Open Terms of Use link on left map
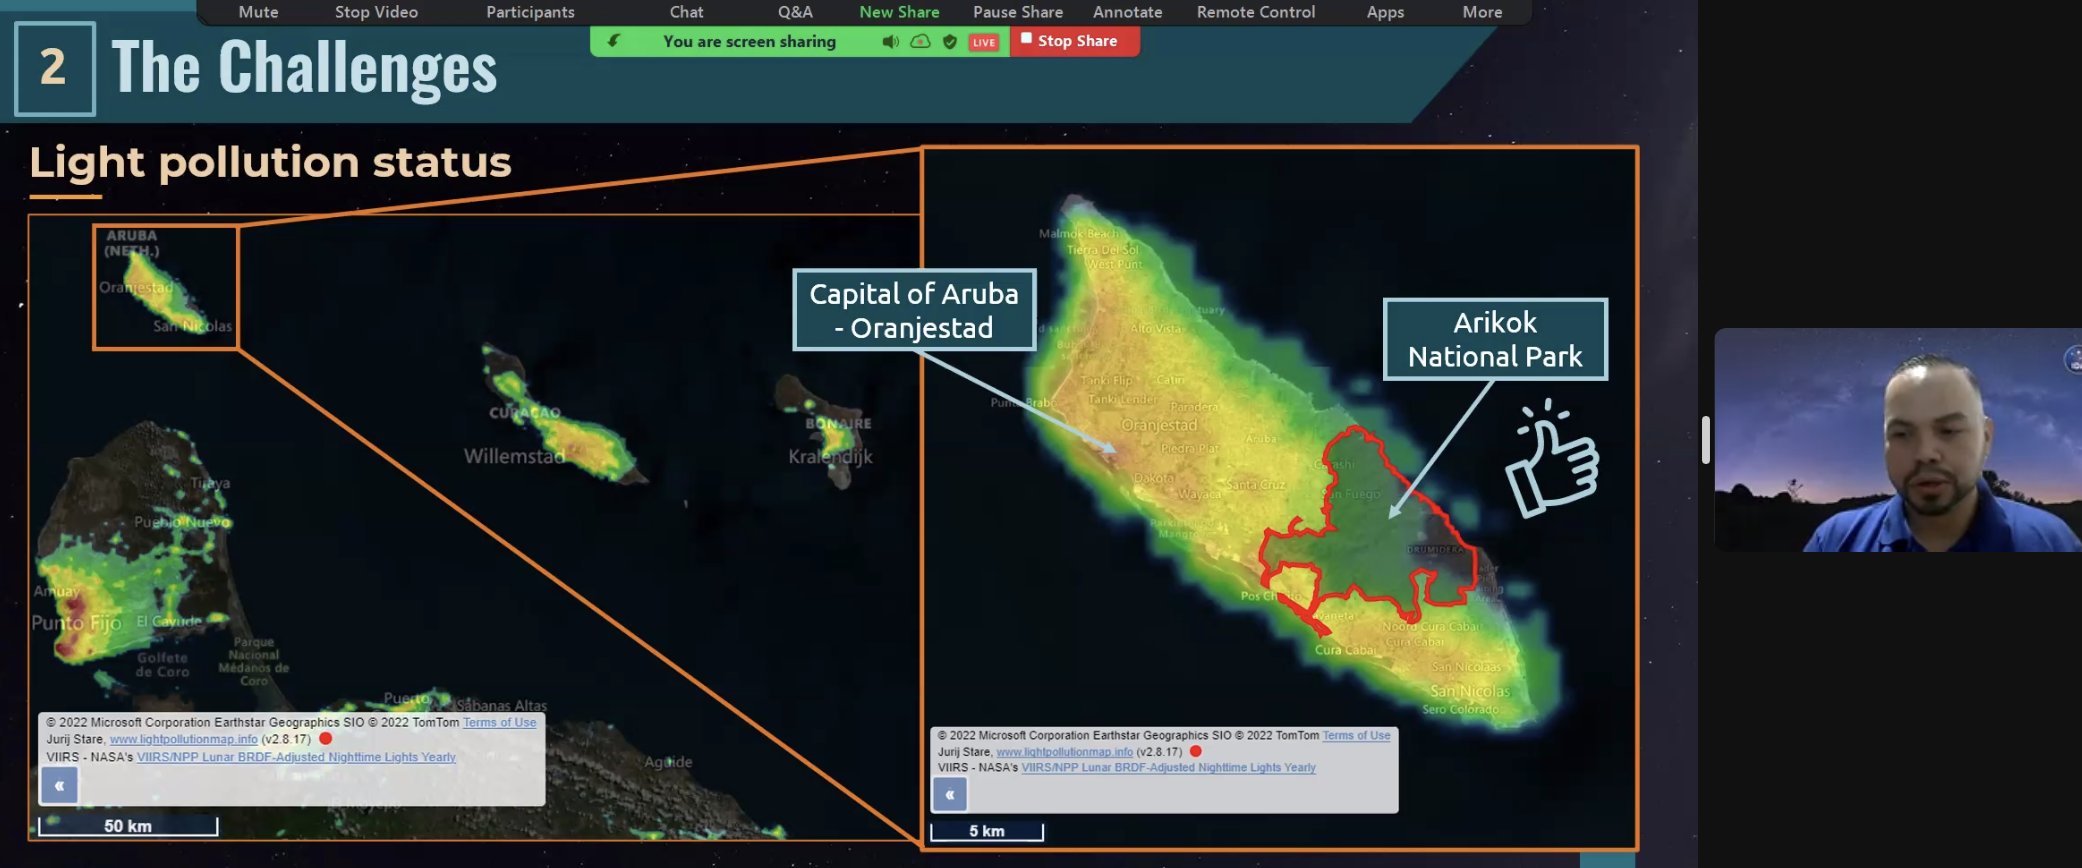The width and height of the screenshot is (2082, 868). (x=499, y=722)
